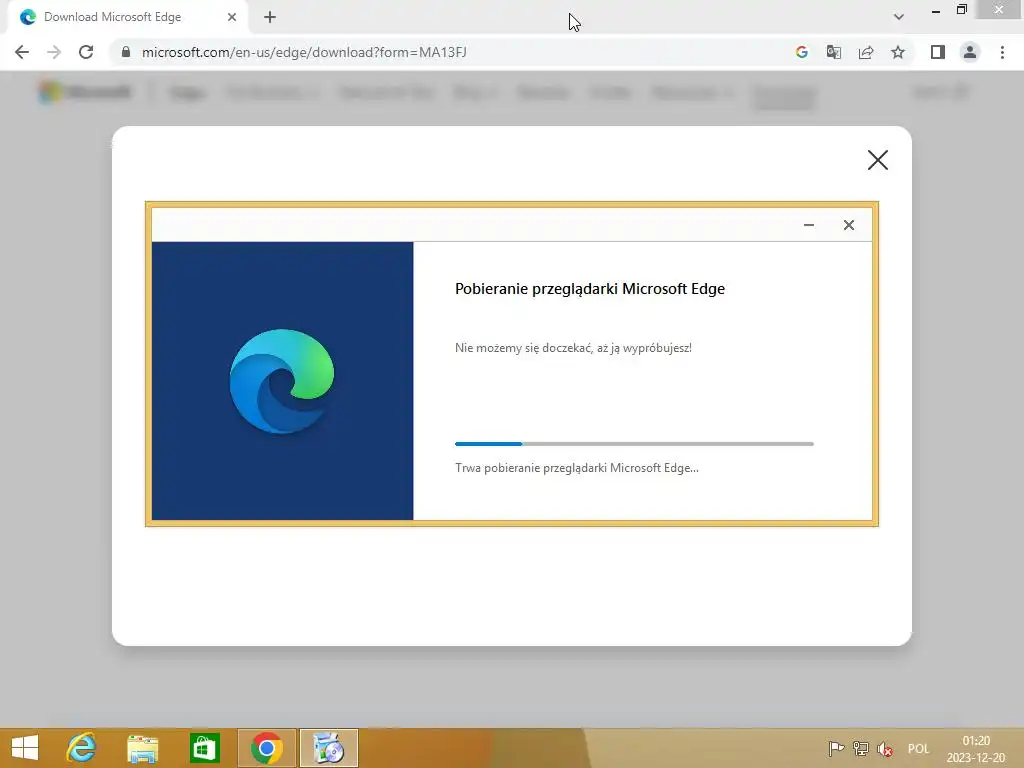Close the Edge installer window
The width and height of the screenshot is (1024, 768).
(x=848, y=225)
